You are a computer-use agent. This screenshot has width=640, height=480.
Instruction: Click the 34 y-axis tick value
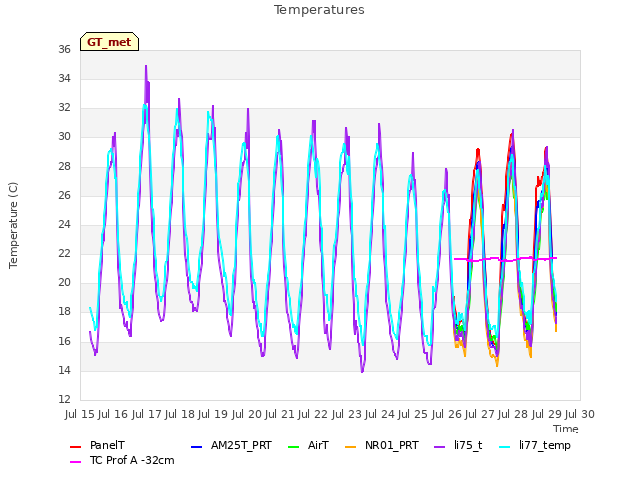point(64,78)
